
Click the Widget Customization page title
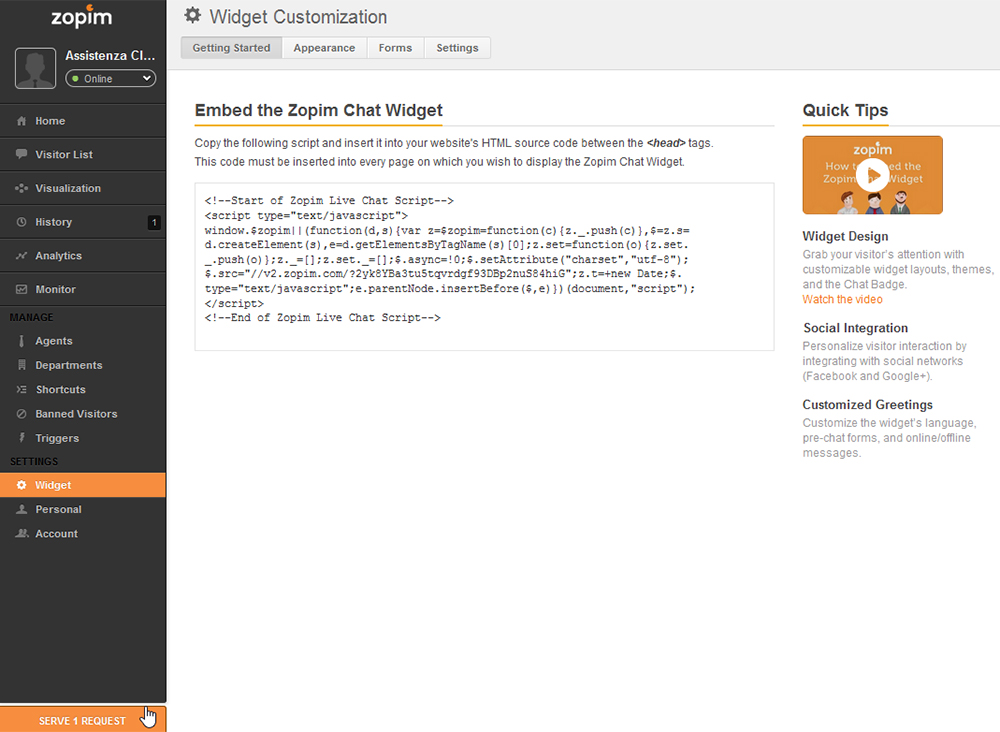click(298, 17)
